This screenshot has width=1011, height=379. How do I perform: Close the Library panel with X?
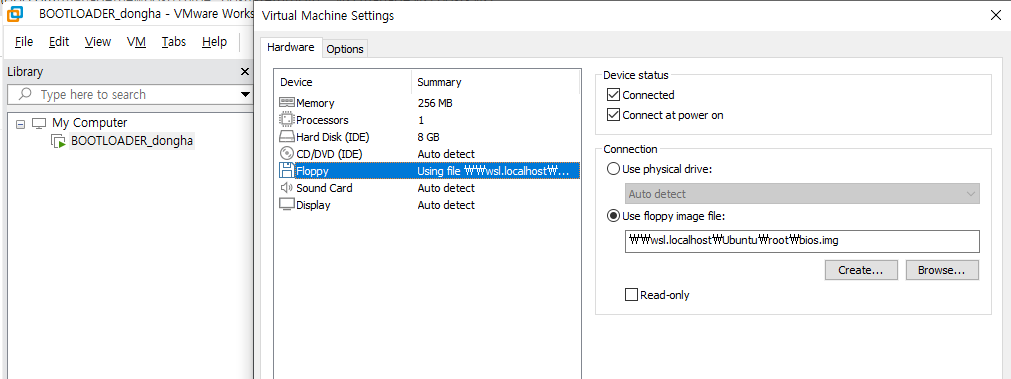click(x=244, y=72)
